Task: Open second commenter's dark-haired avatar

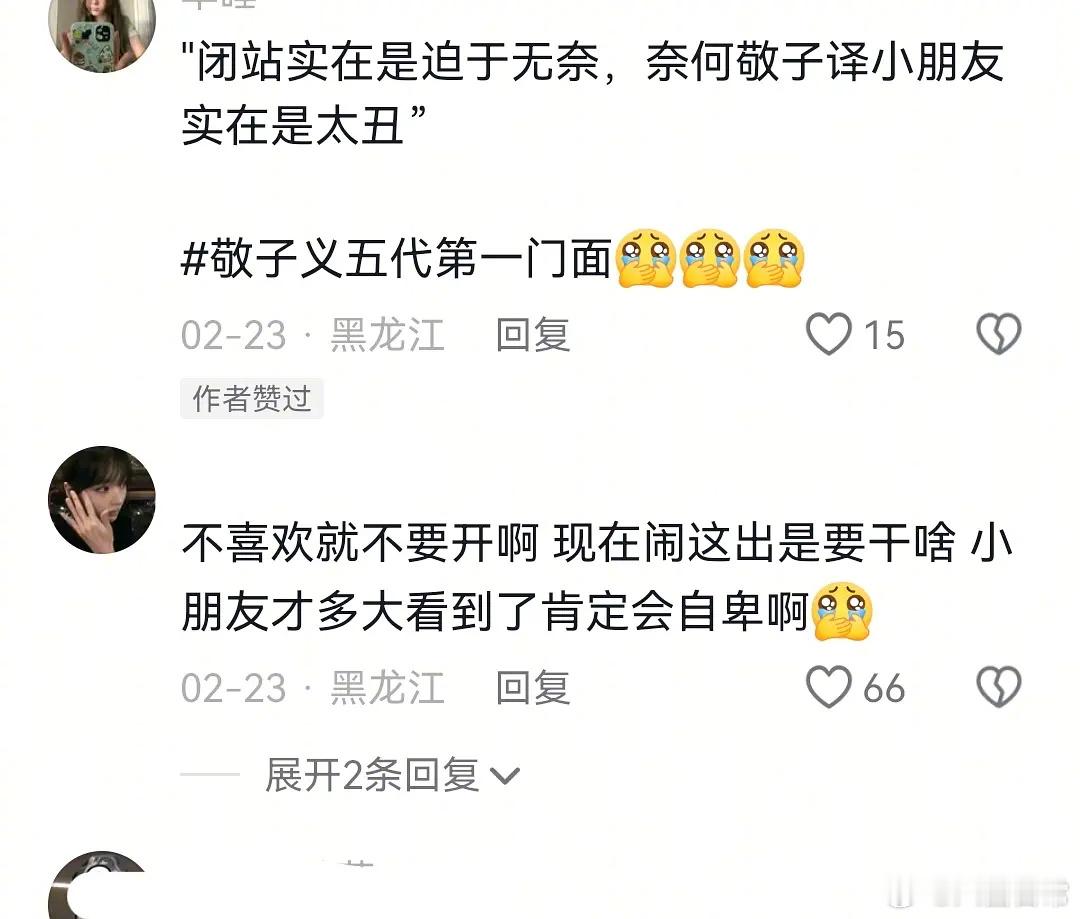Action: point(102,499)
